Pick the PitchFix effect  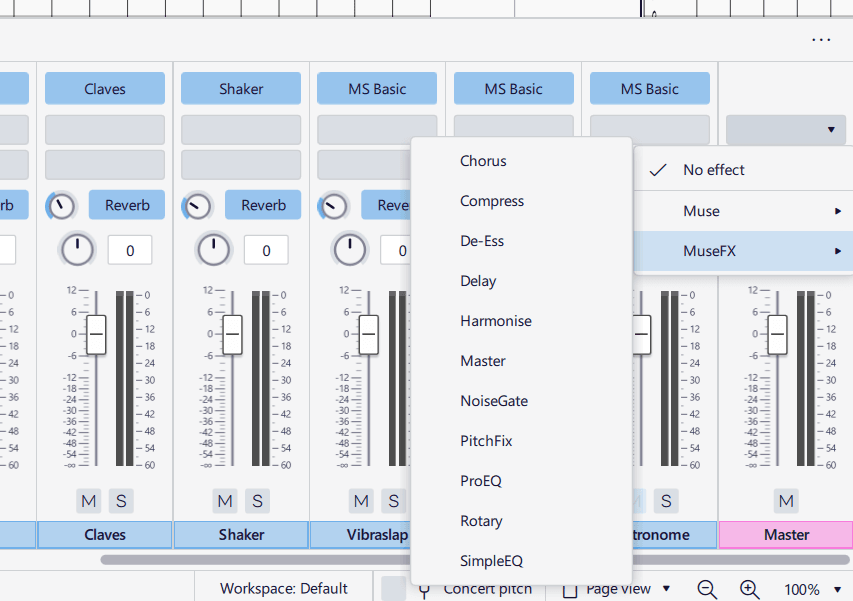pyautogui.click(x=521, y=441)
